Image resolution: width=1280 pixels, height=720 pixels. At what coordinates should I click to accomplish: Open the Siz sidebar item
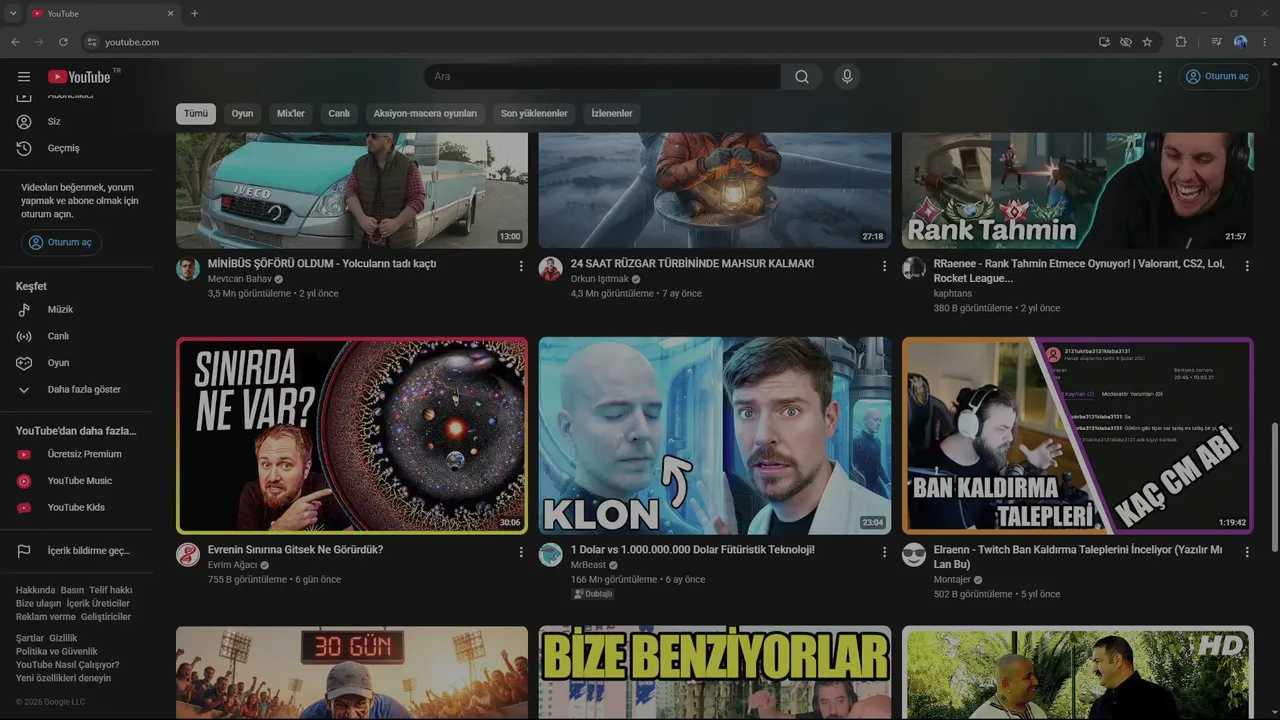click(x=77, y=121)
